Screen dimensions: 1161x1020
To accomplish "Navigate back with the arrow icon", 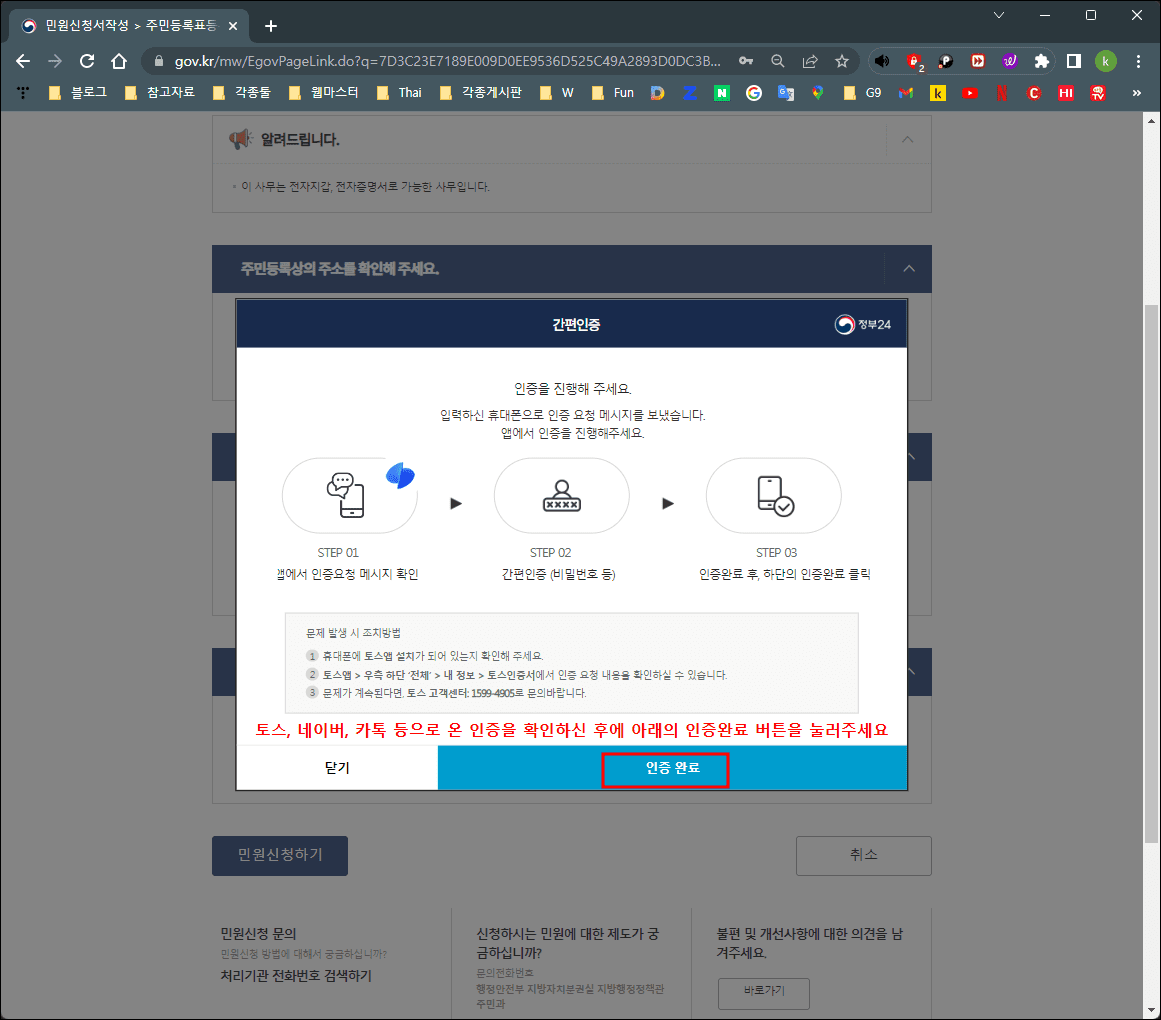I will tap(23, 61).
